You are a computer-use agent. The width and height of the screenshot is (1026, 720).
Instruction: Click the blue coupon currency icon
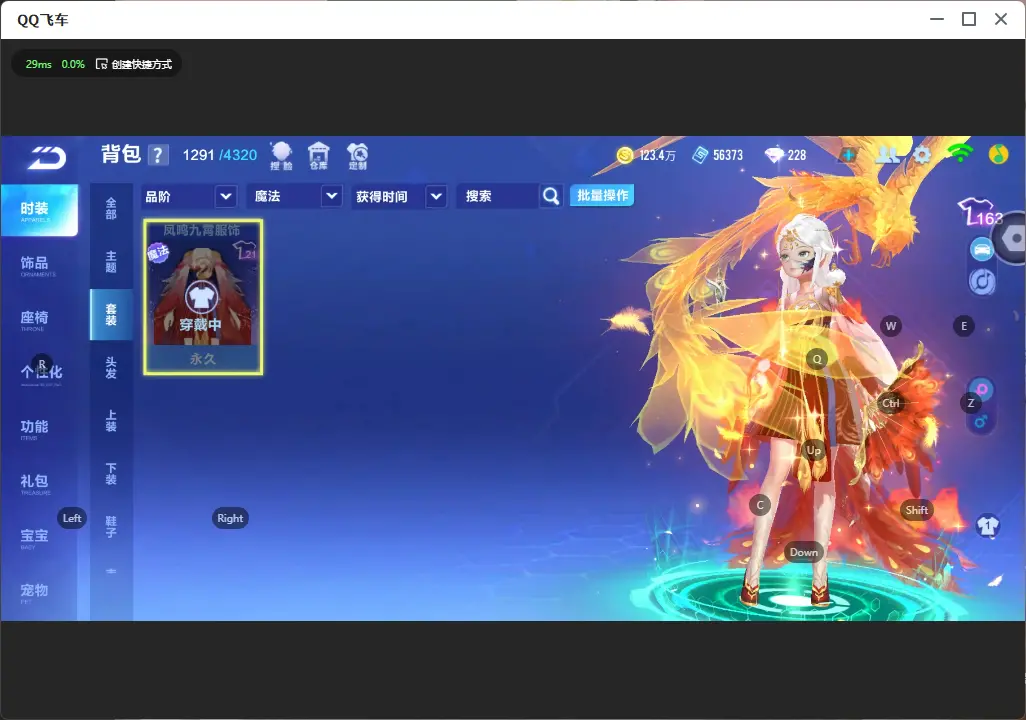click(700, 155)
